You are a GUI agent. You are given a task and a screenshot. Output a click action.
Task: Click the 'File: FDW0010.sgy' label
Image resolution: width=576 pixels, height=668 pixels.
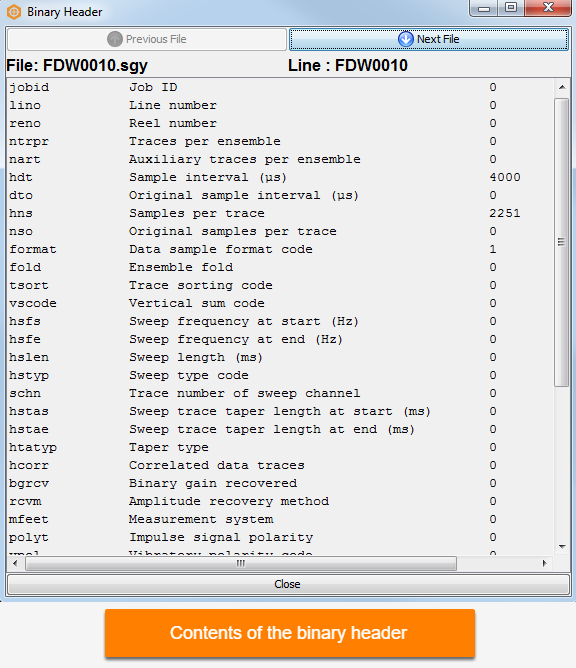[77, 66]
